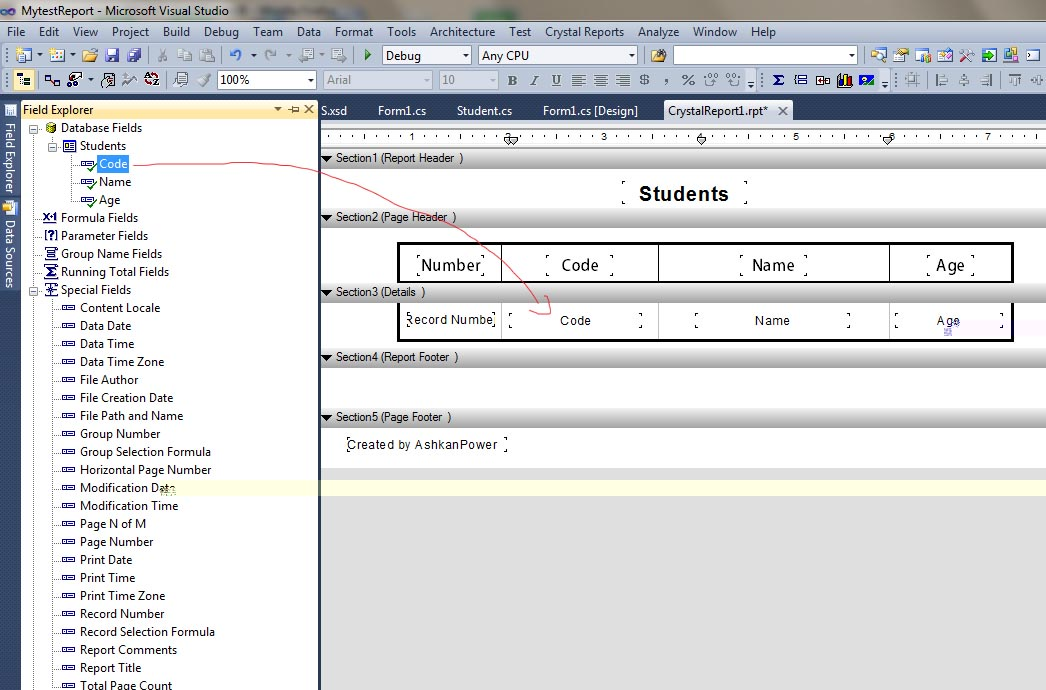Close the CrystalReport1.rpt tab
The height and width of the screenshot is (690, 1046).
coord(783,111)
